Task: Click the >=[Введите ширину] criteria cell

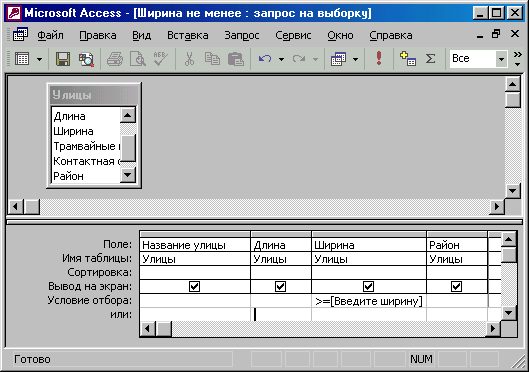Action: [369, 301]
